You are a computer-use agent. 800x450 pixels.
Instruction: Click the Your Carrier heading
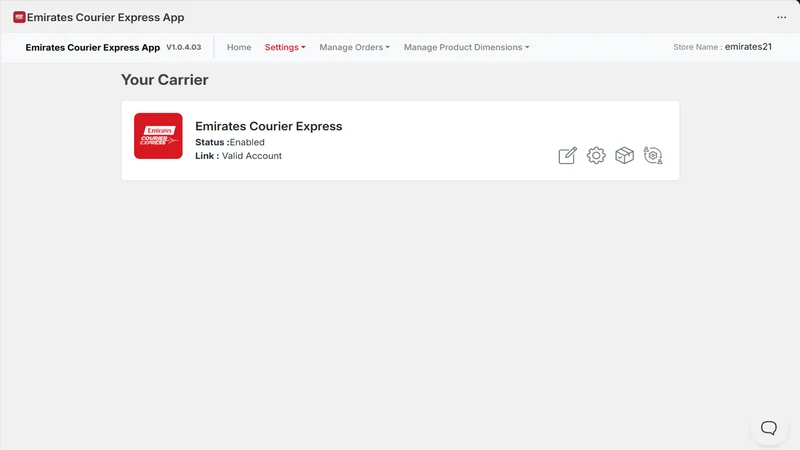tap(164, 80)
